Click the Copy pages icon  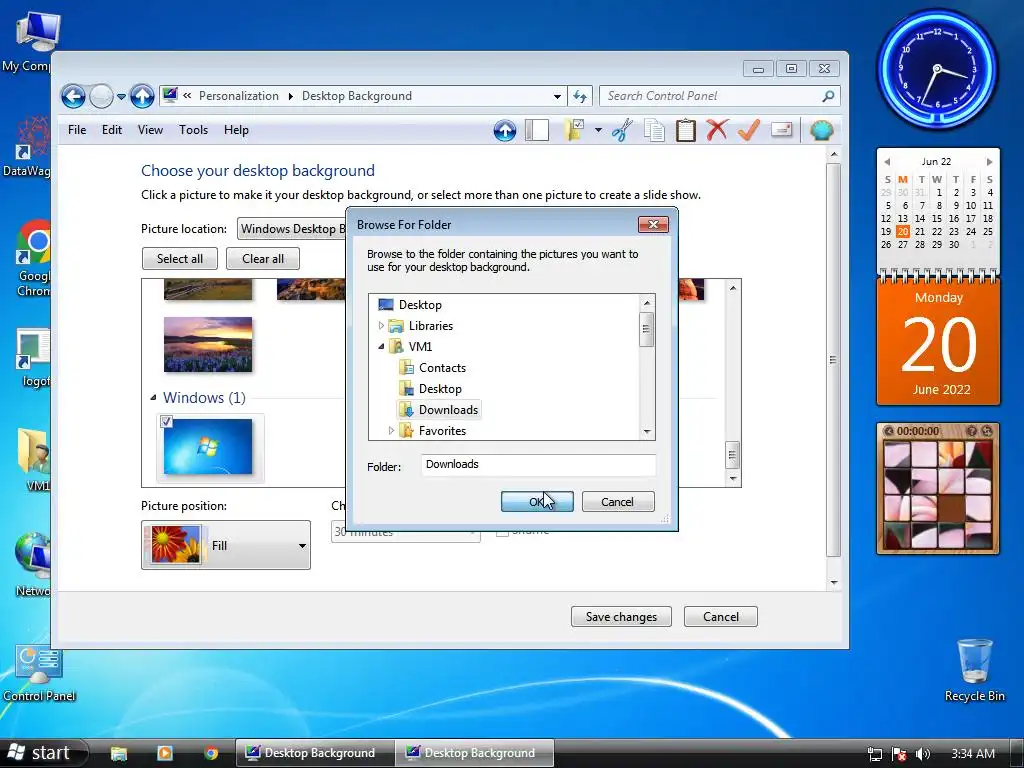654,130
